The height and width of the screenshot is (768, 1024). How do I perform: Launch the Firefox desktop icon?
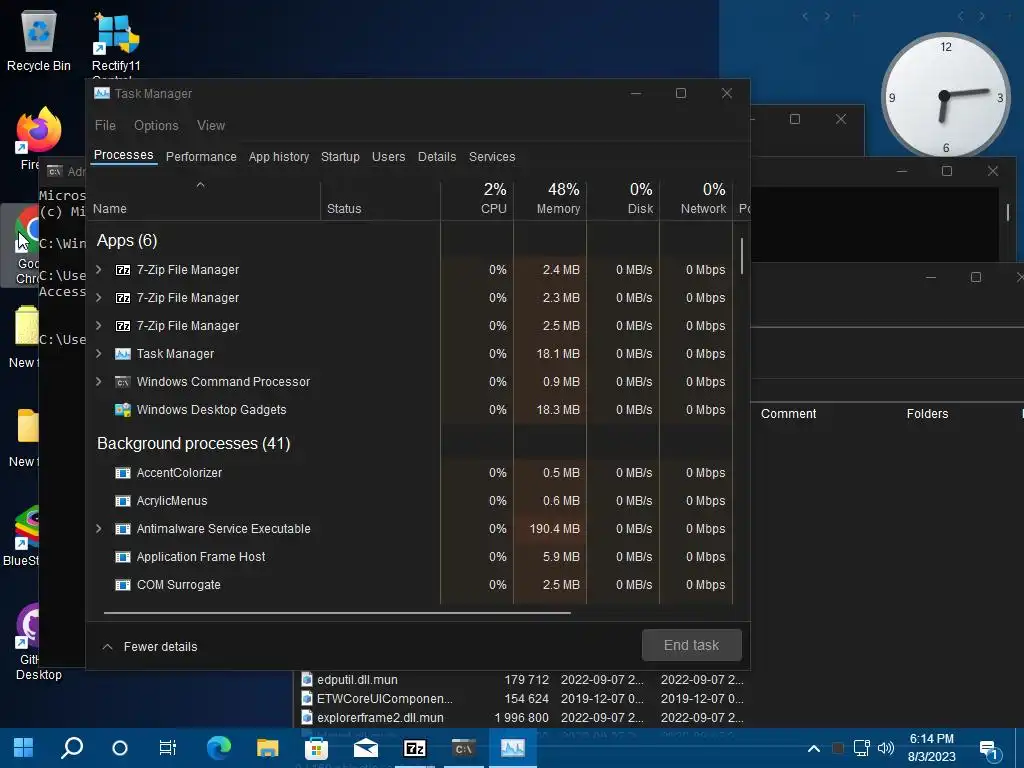[38, 138]
